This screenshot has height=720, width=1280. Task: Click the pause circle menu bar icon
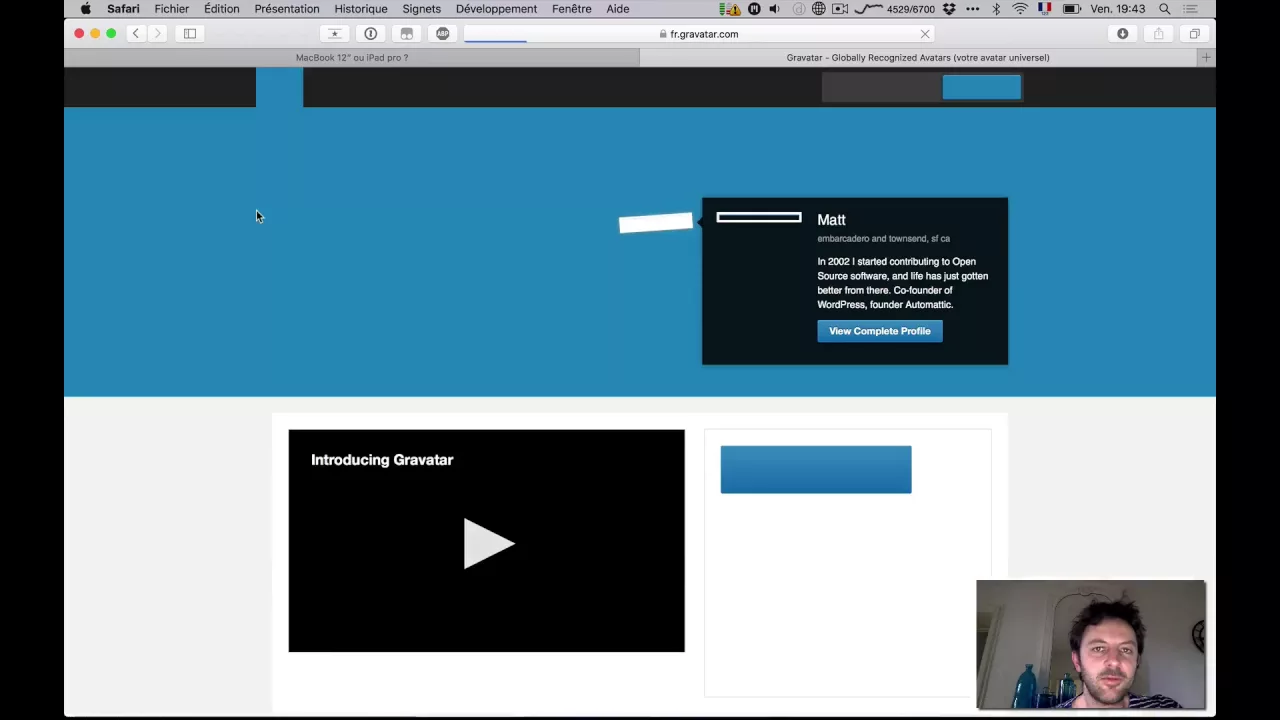click(754, 9)
